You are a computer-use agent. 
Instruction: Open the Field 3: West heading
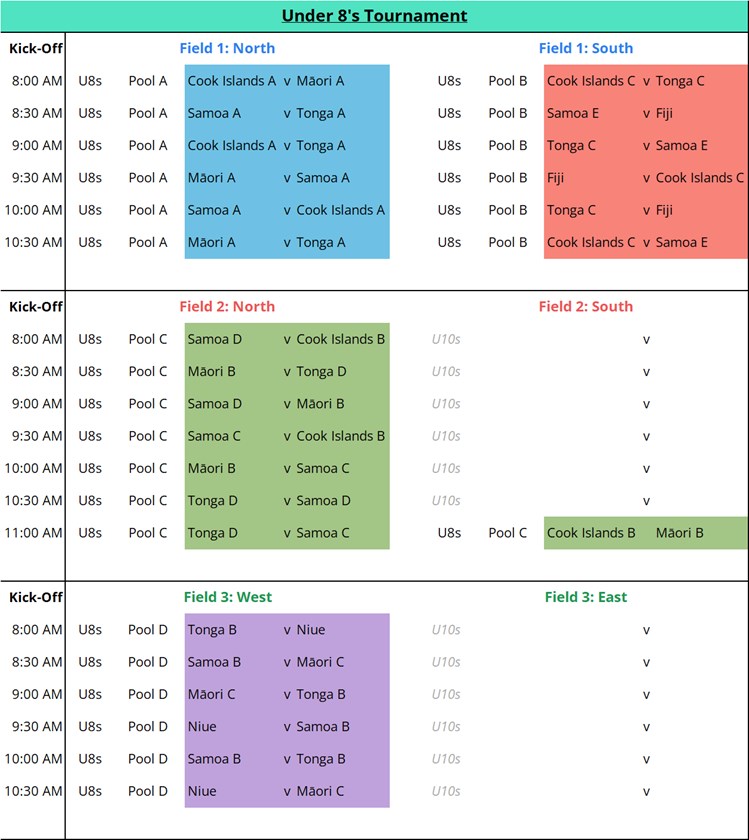(227, 597)
